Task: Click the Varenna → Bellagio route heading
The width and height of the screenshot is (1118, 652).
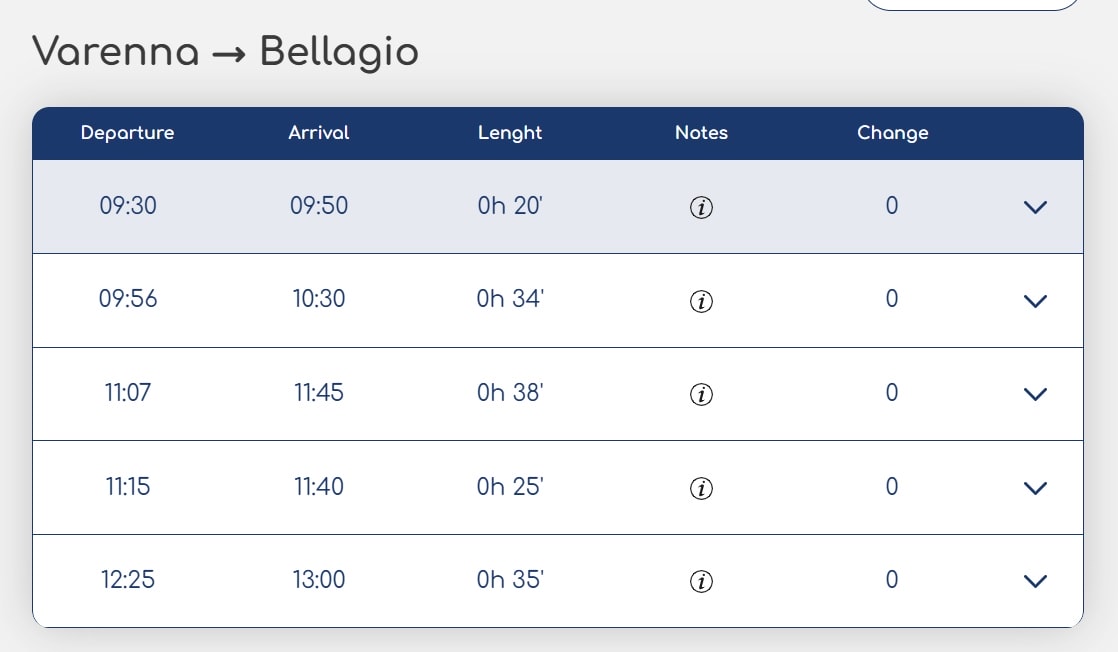Action: [225, 51]
